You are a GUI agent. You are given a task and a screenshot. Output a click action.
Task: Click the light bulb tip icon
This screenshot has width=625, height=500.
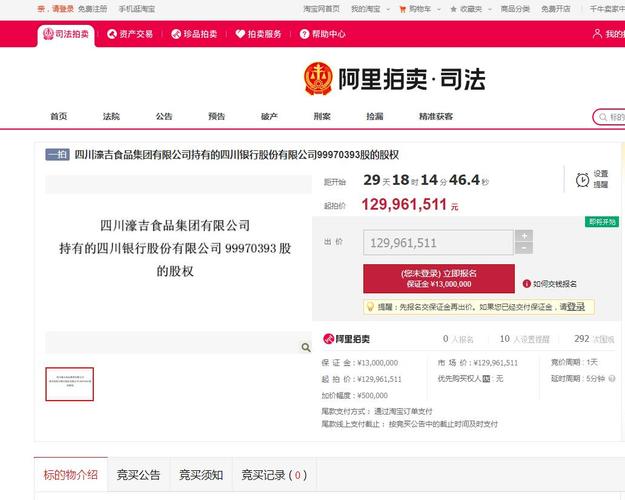[370, 307]
